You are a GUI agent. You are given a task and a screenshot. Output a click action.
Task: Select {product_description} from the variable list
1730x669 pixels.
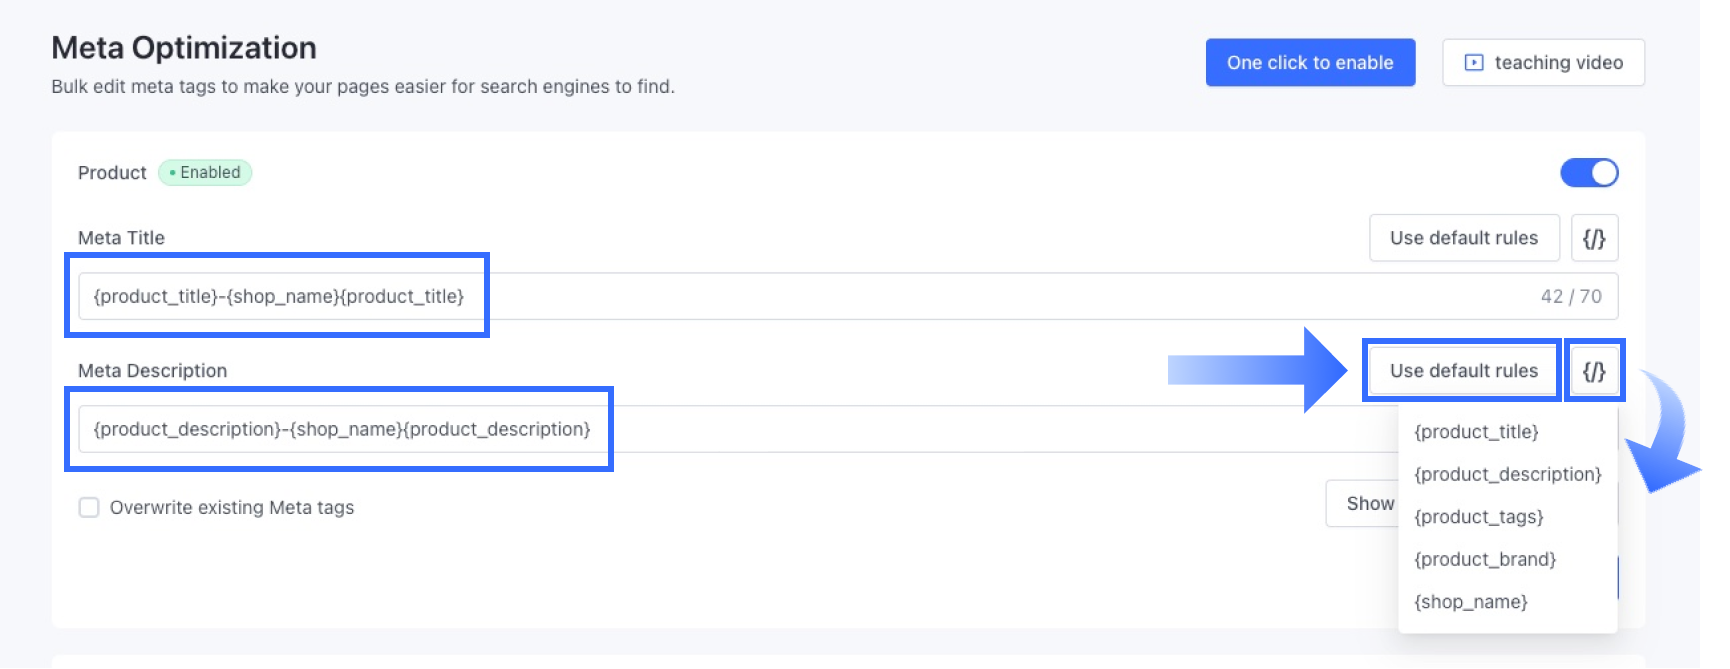pyautogui.click(x=1507, y=474)
